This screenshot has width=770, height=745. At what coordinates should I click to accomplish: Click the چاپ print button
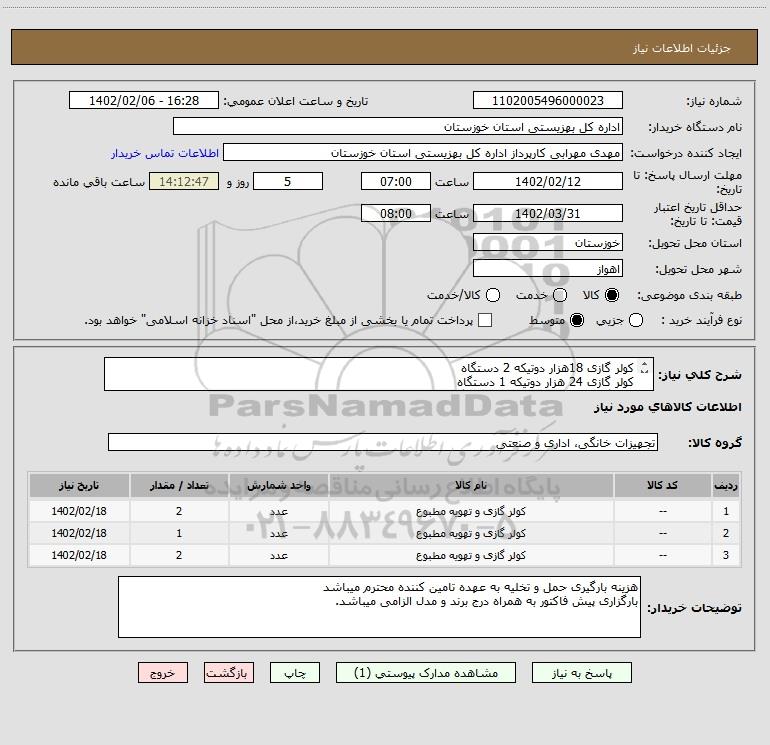[x=295, y=673]
